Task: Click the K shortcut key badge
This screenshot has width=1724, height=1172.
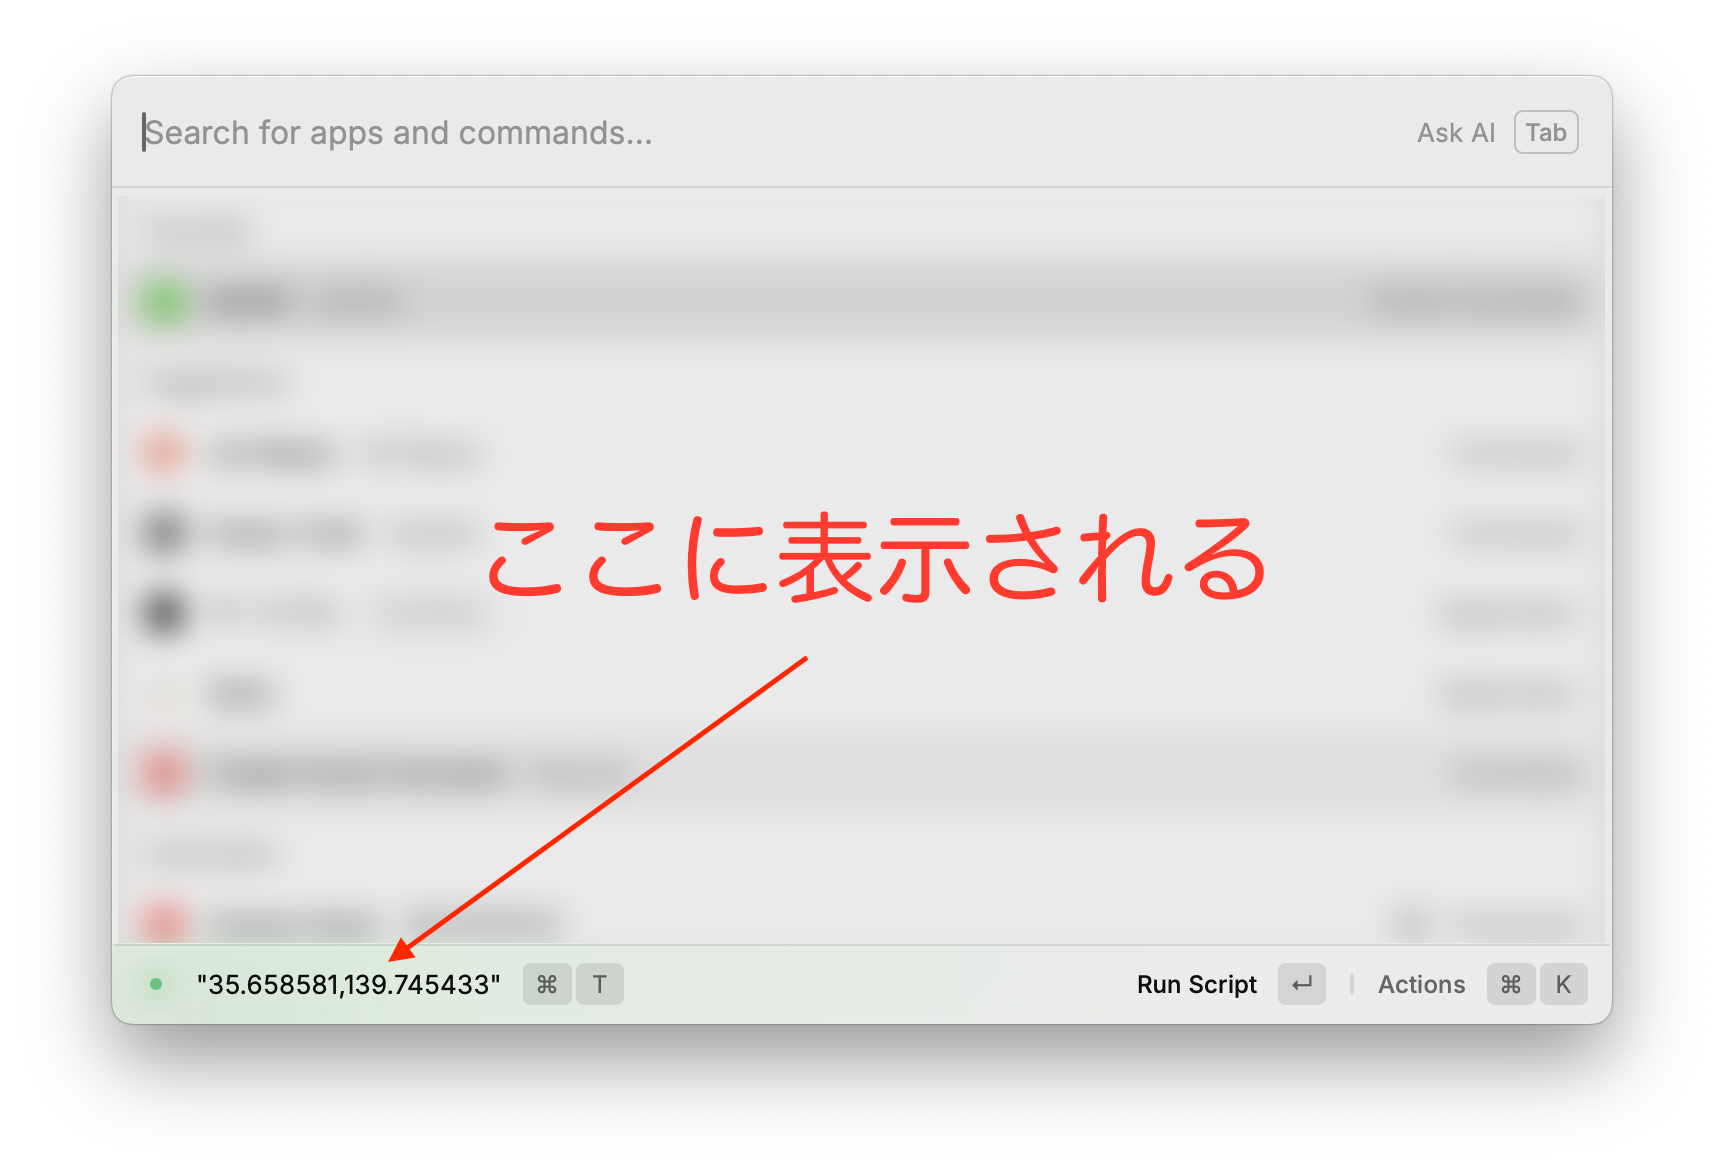Action: [1563, 984]
